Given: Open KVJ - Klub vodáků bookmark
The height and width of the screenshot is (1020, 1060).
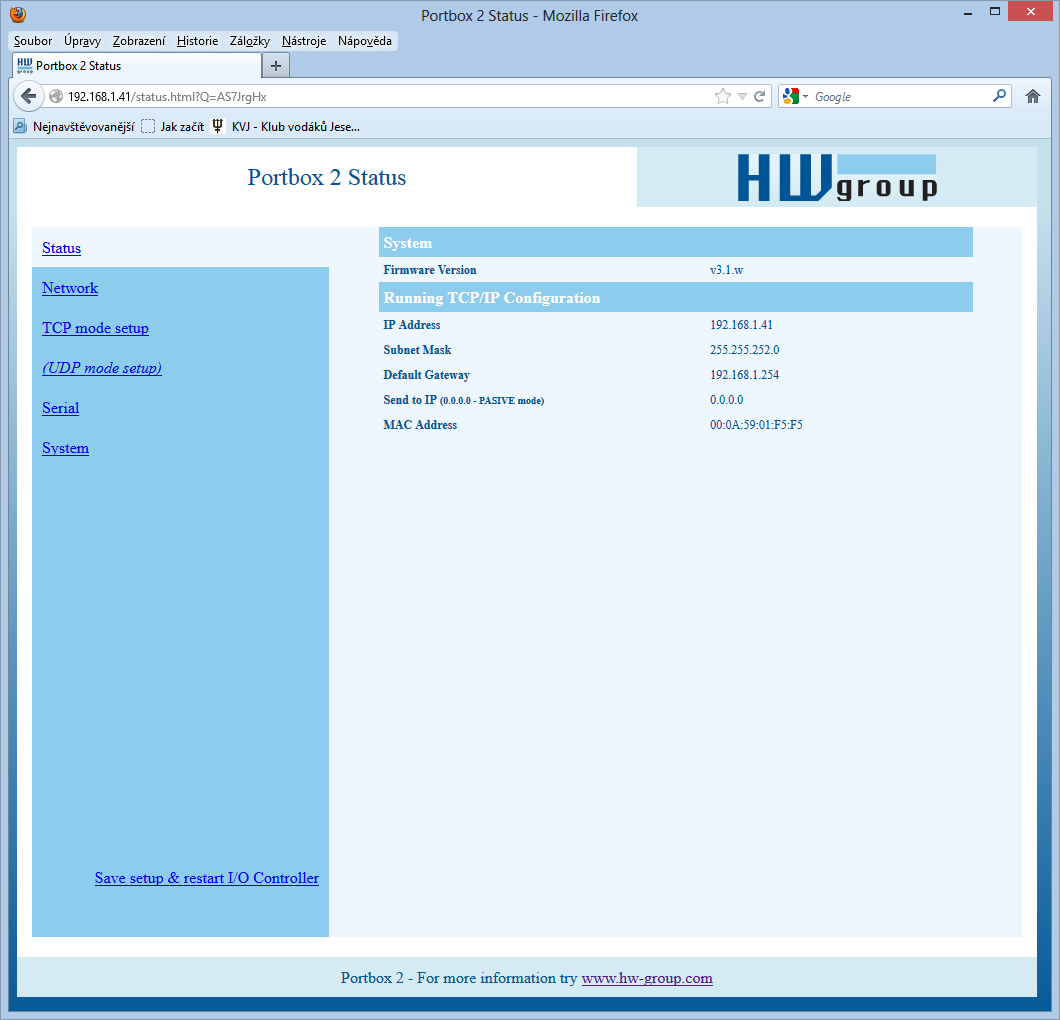Looking at the screenshot, I should pos(287,126).
